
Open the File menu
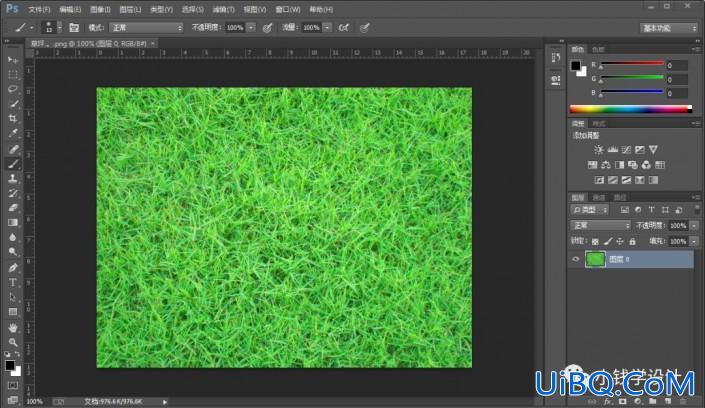pyautogui.click(x=39, y=9)
